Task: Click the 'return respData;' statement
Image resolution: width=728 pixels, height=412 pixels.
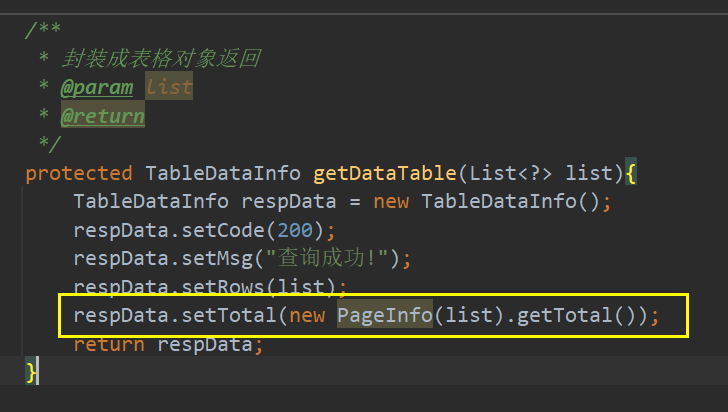Action: (x=168, y=345)
